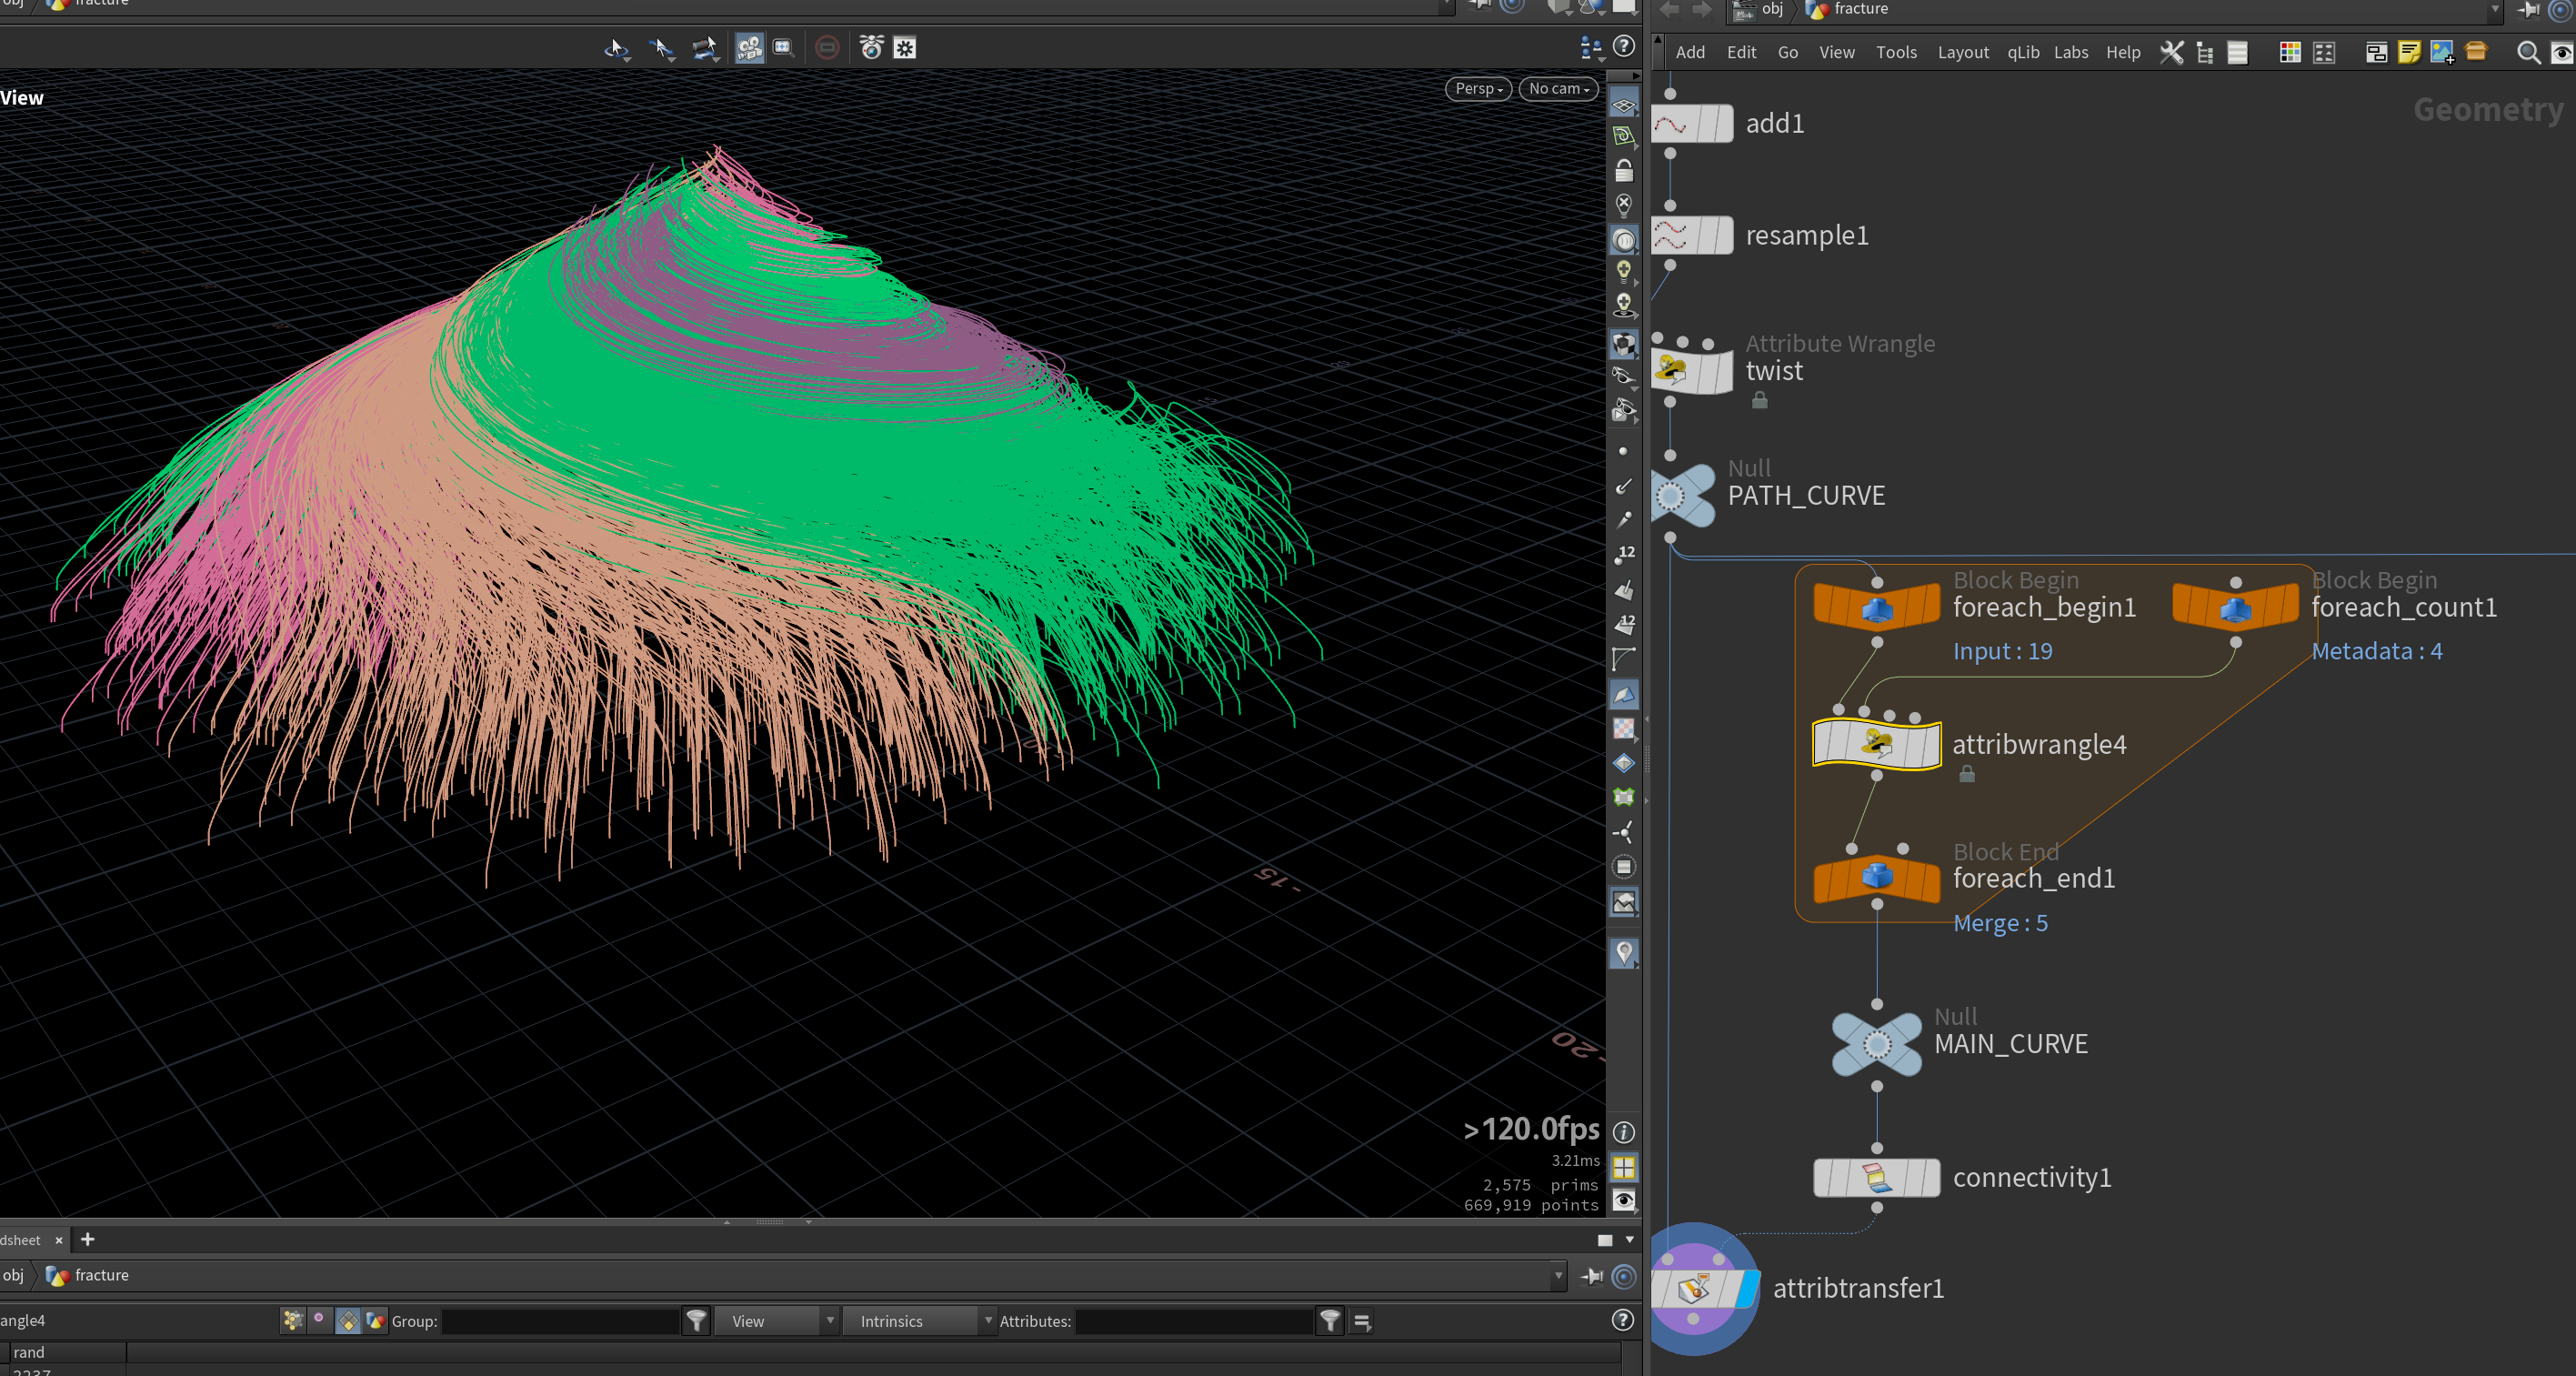Image resolution: width=2576 pixels, height=1376 pixels.
Task: Select the attribwrangle4 node icon
Action: (x=1877, y=744)
